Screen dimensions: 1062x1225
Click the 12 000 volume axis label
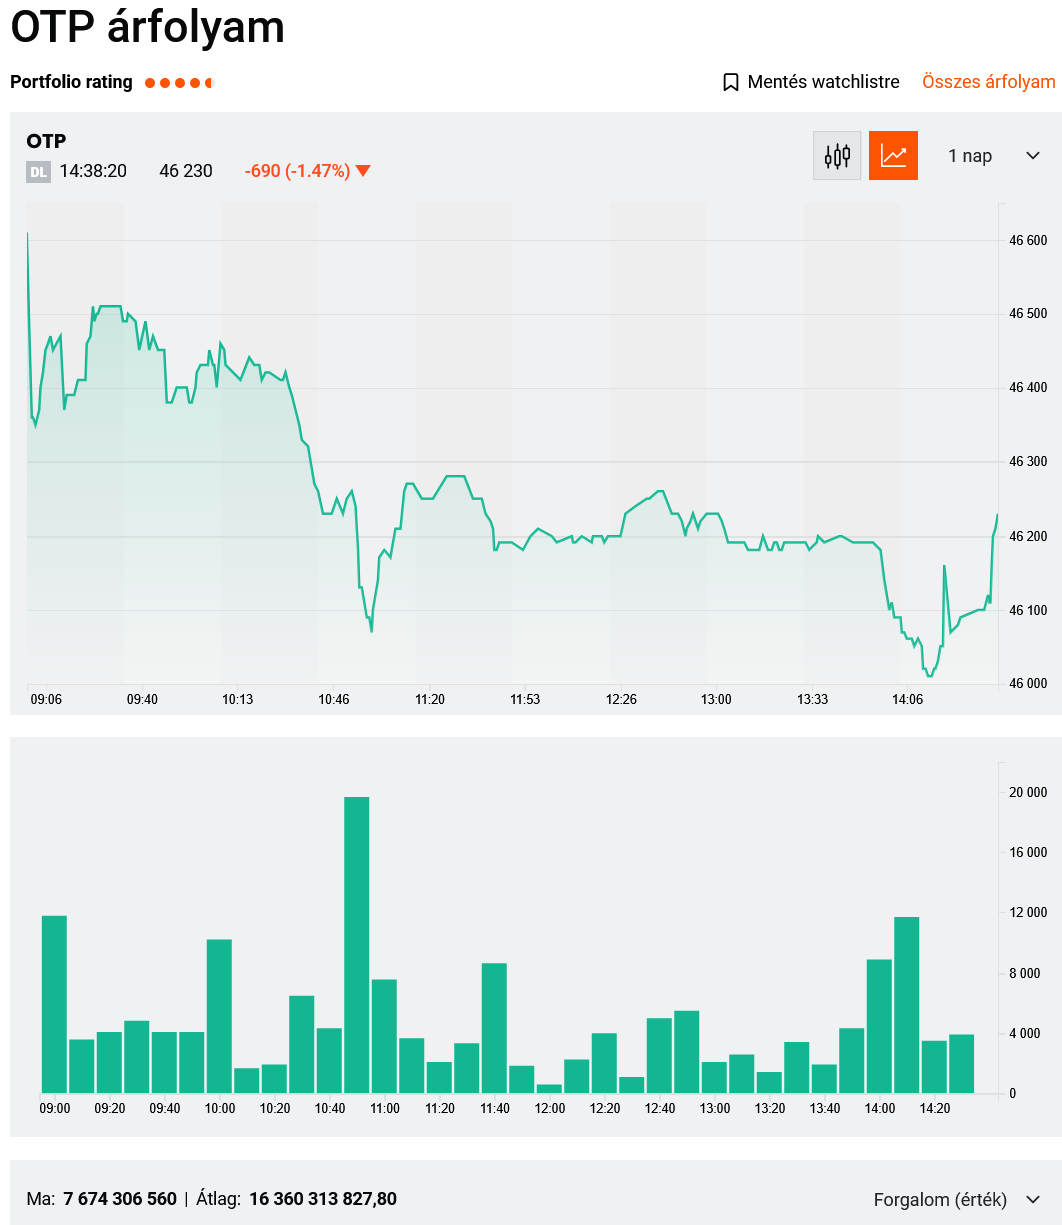(x=1028, y=913)
